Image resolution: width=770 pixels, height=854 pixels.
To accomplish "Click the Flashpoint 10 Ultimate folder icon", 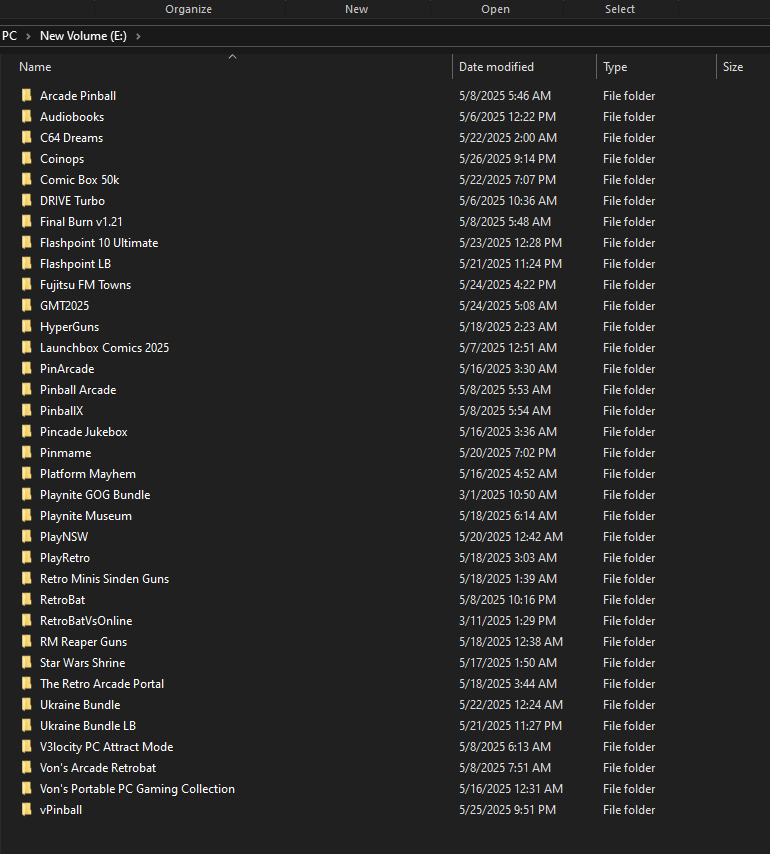I will [26, 243].
